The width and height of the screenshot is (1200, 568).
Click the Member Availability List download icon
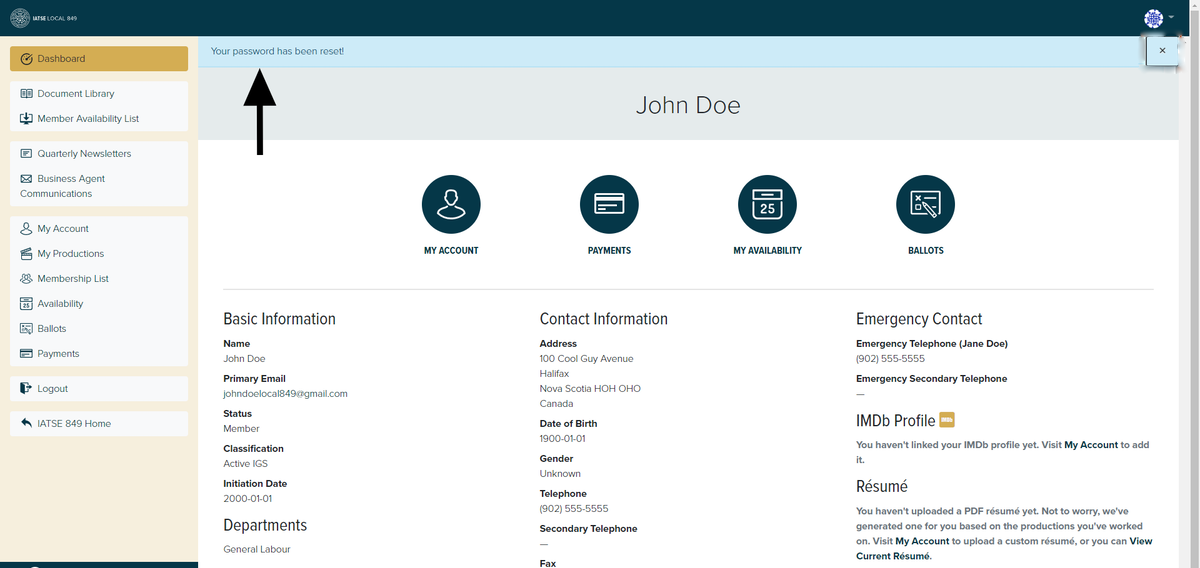tap(27, 119)
